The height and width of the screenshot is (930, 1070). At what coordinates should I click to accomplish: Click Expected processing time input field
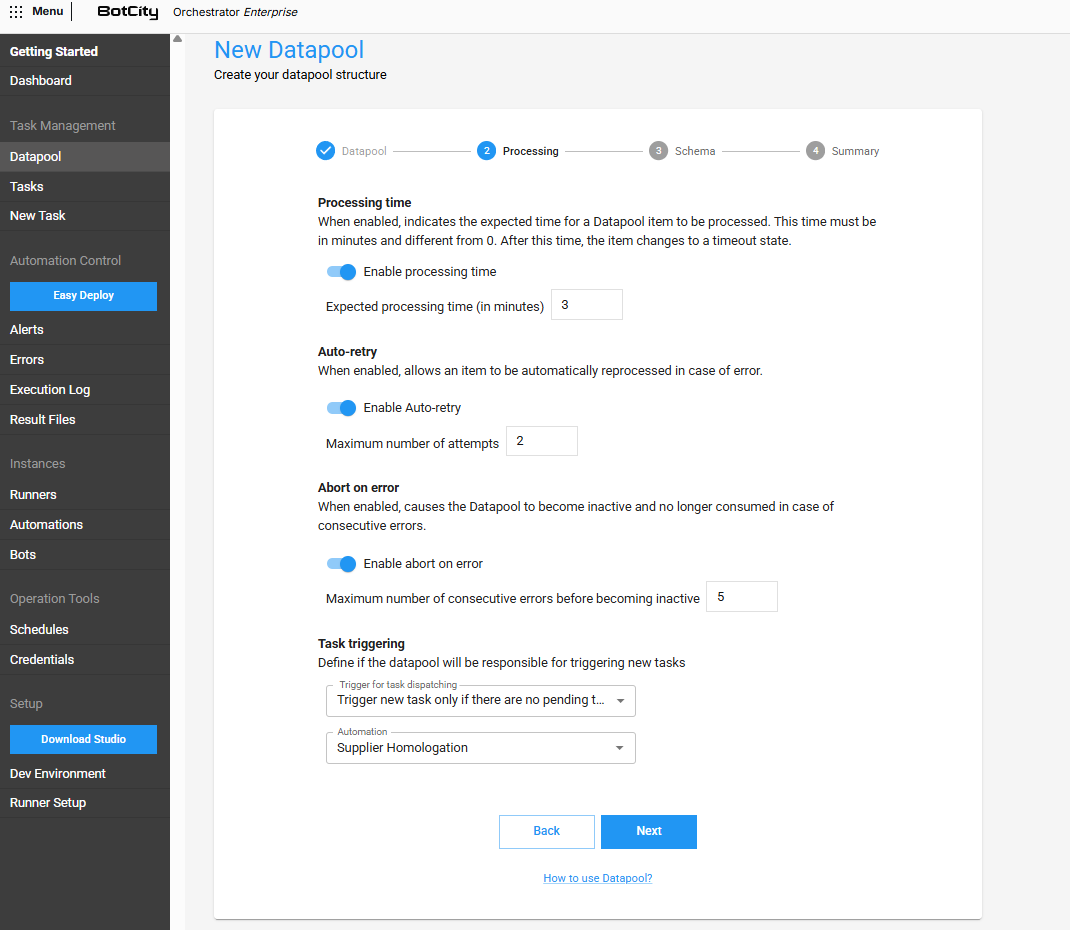[586, 305]
